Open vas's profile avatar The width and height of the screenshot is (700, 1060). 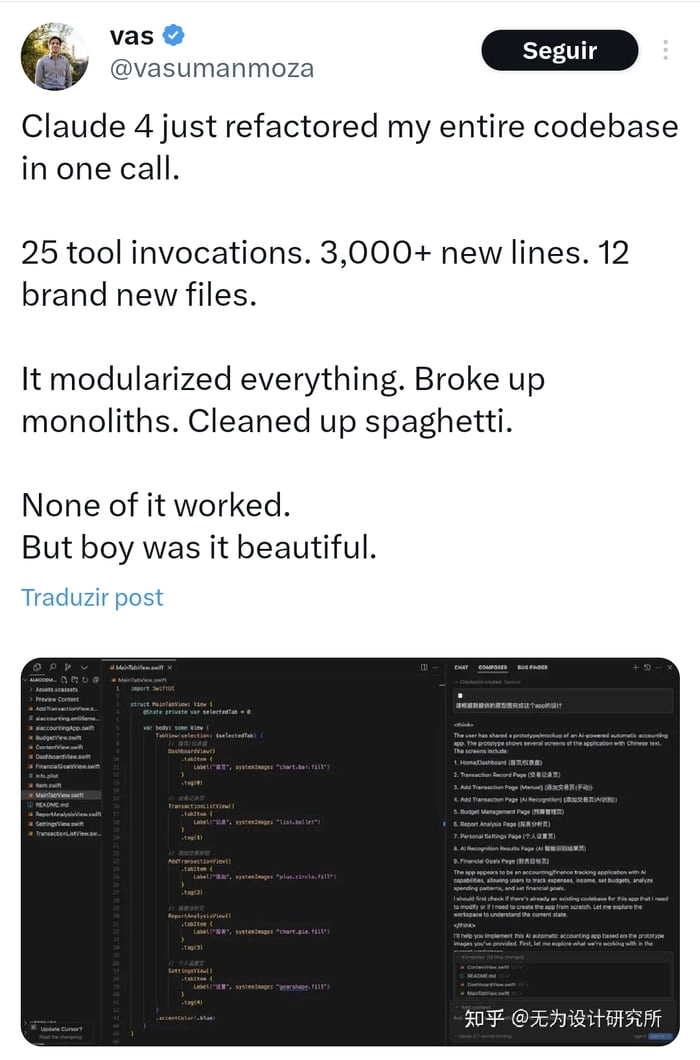pos(54,57)
